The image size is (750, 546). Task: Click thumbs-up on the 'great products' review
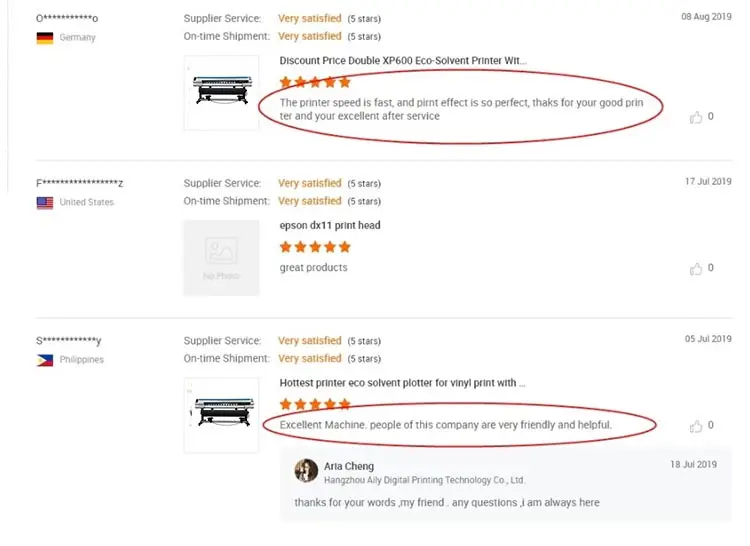(696, 268)
